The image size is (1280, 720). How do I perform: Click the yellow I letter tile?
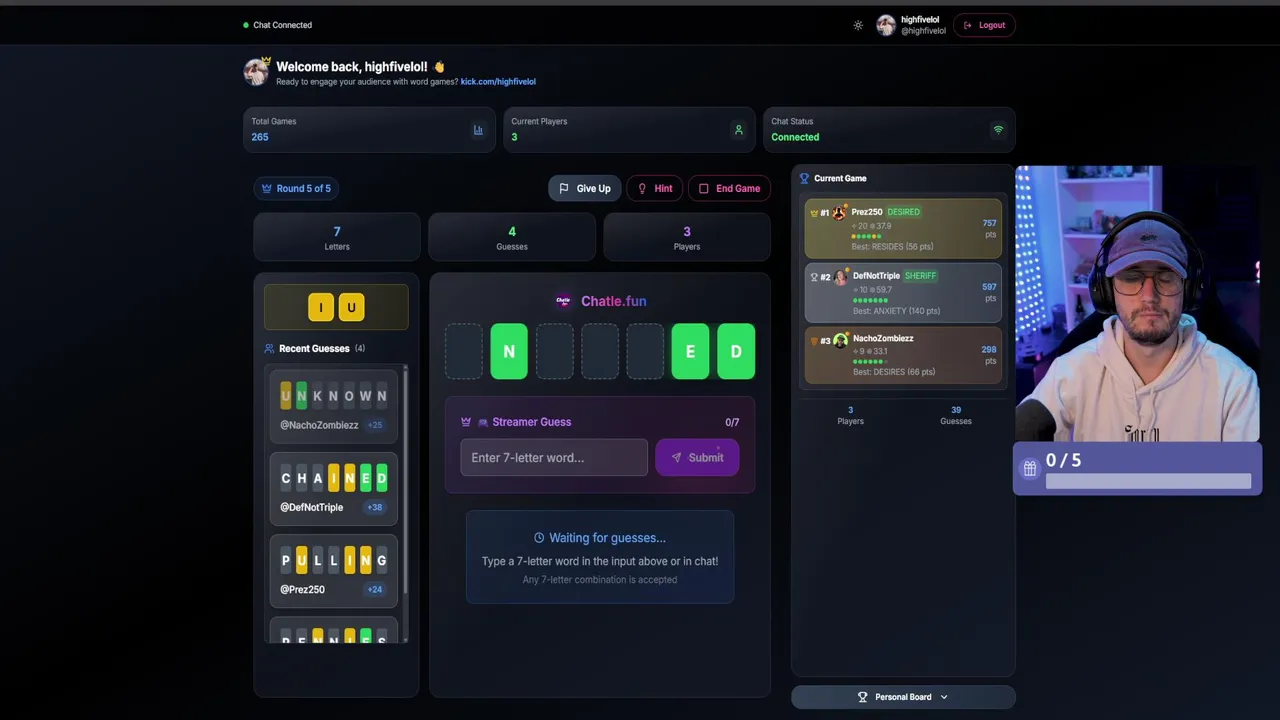(321, 307)
